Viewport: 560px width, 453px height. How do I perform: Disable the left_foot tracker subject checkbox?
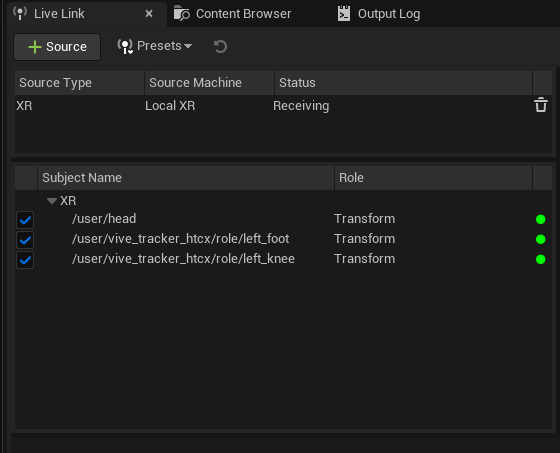click(x=25, y=239)
